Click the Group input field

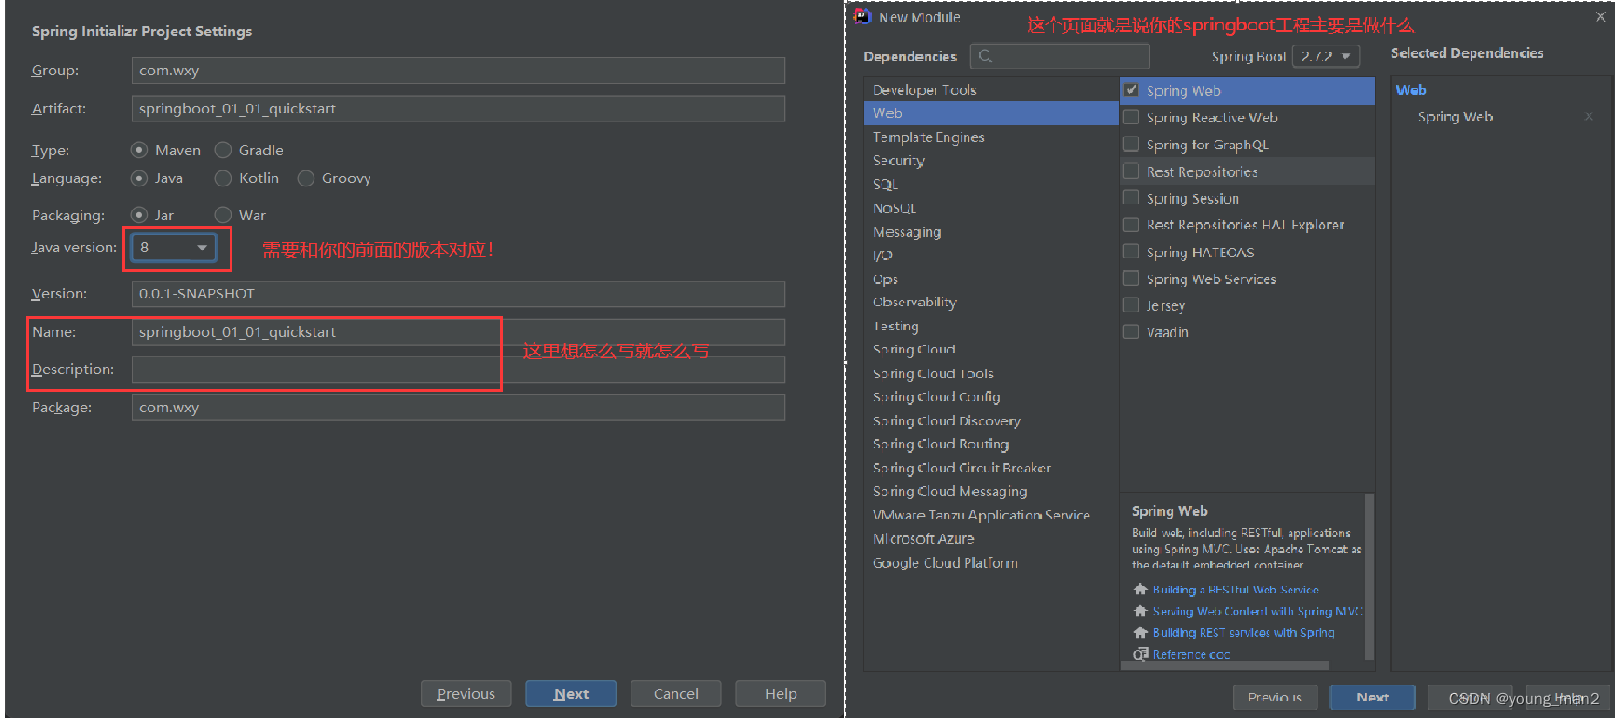pyautogui.click(x=458, y=70)
